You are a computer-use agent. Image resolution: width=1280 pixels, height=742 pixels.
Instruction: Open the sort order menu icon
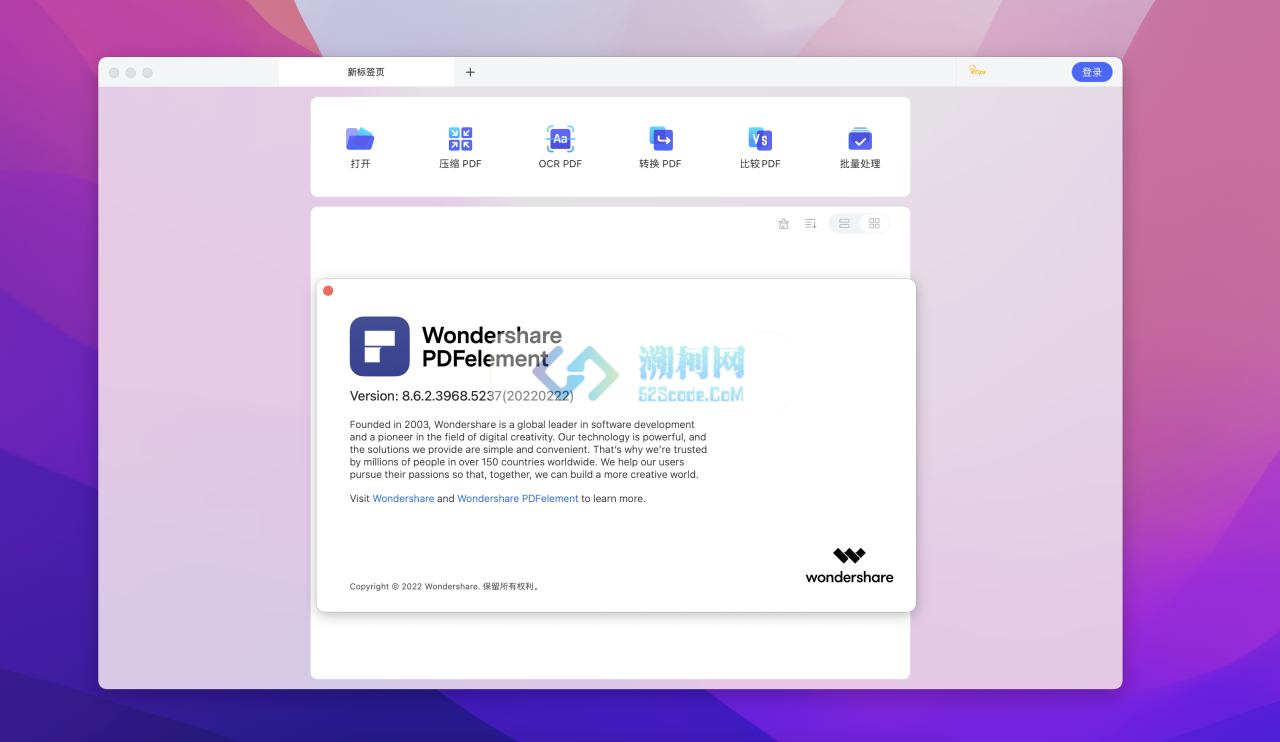811,223
